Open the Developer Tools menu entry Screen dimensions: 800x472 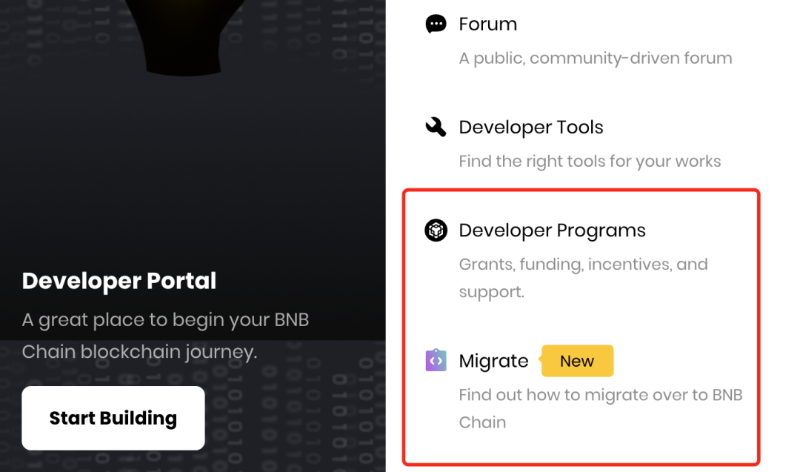point(530,127)
